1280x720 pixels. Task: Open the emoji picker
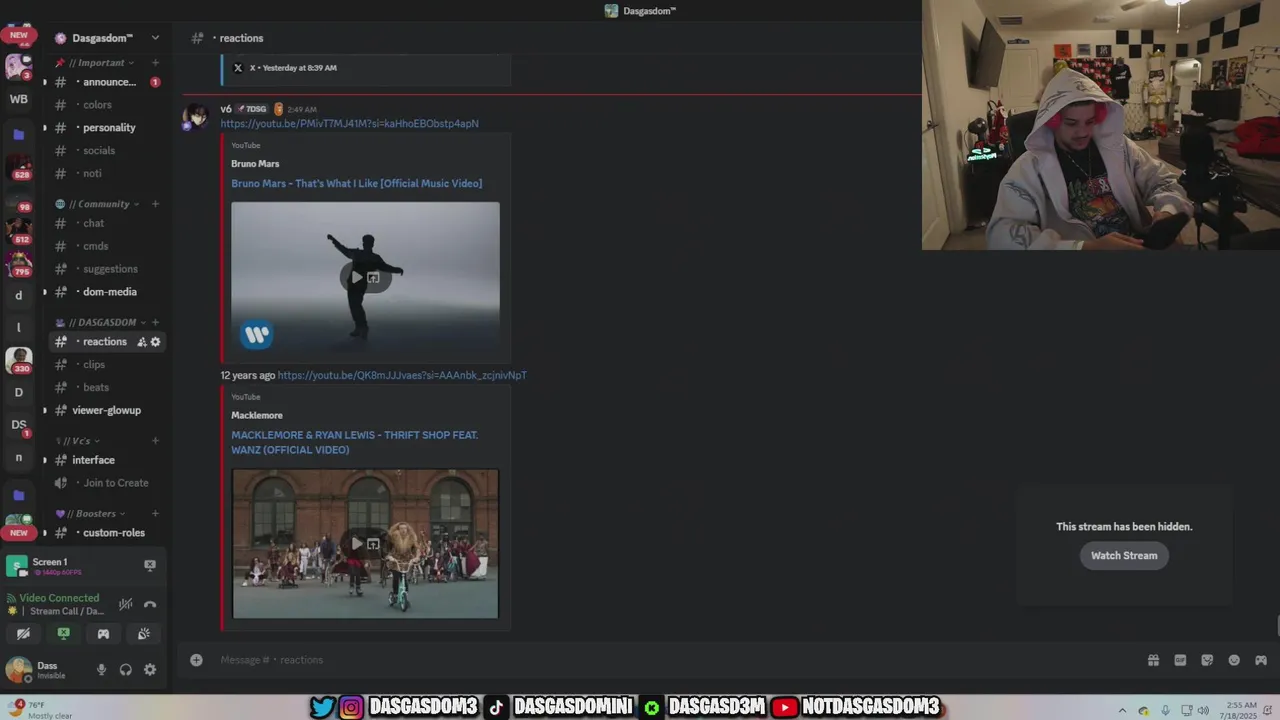(x=1234, y=660)
